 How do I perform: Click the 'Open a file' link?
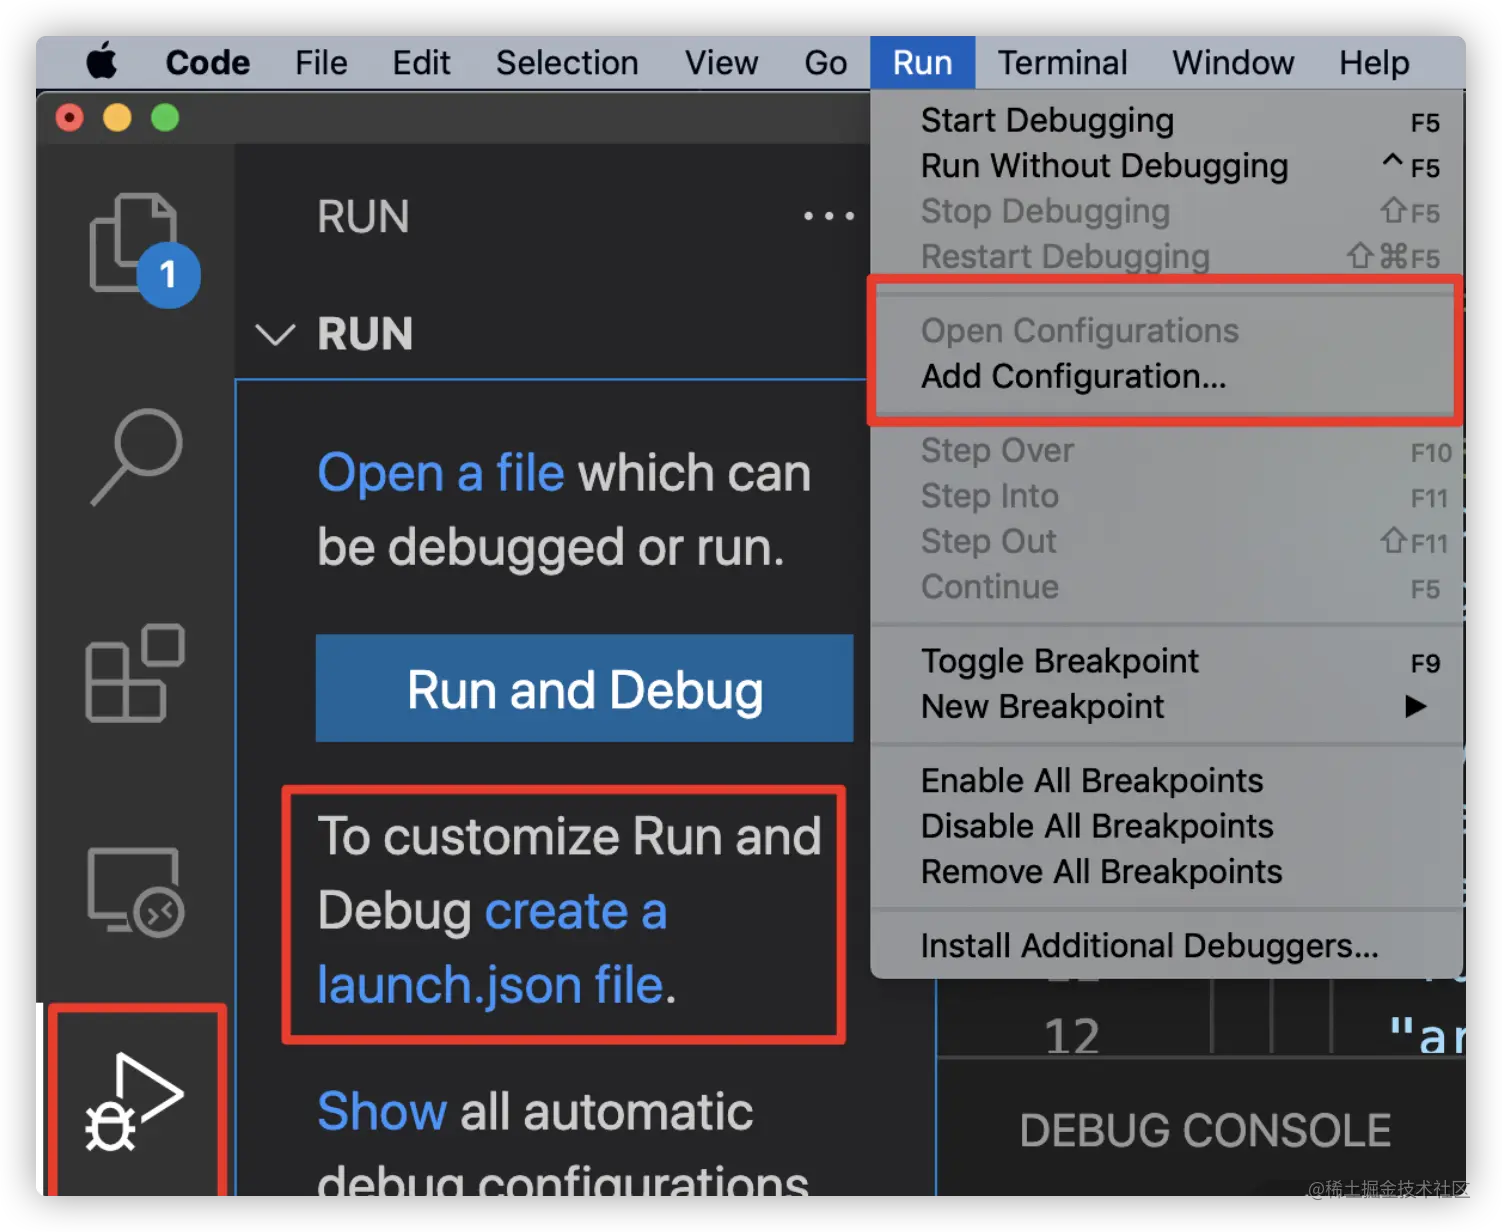coord(441,473)
